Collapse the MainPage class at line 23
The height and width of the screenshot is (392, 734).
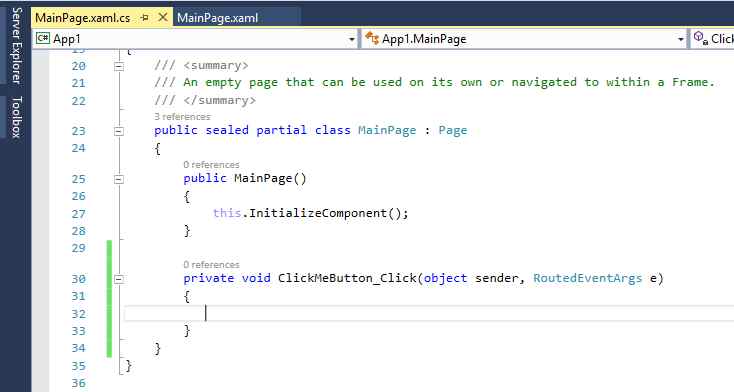click(119, 131)
